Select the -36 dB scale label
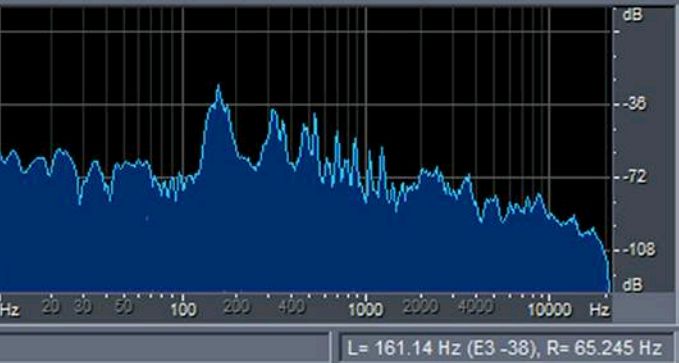Viewport: 679px width, 363px height. [635, 104]
